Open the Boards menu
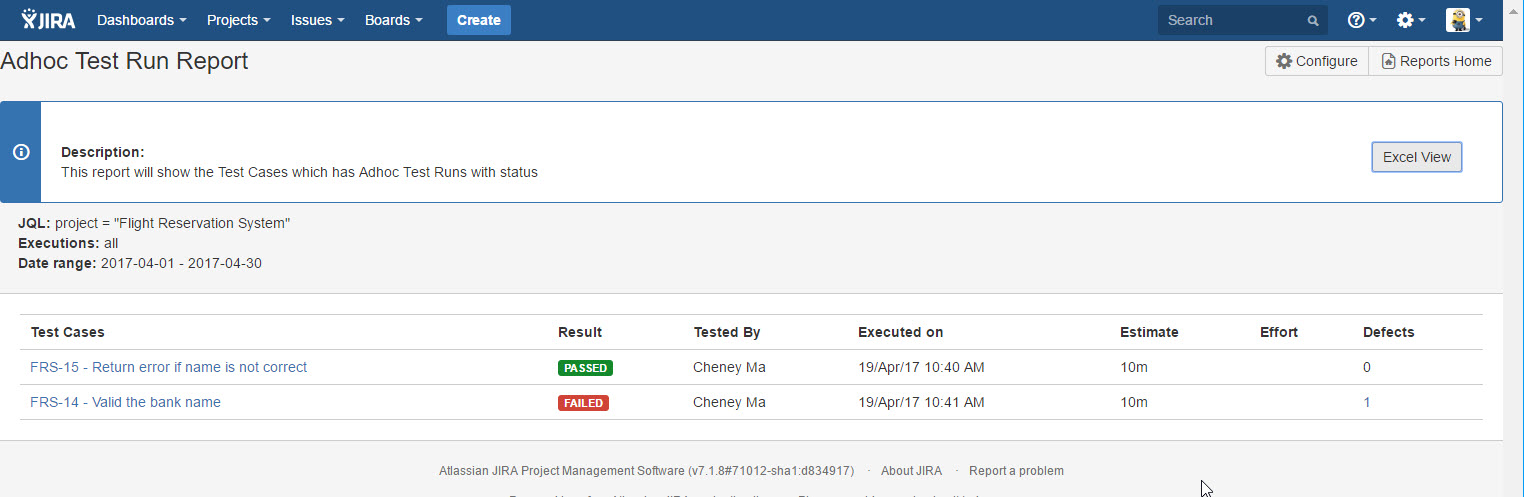The image size is (1524, 497). click(x=394, y=20)
